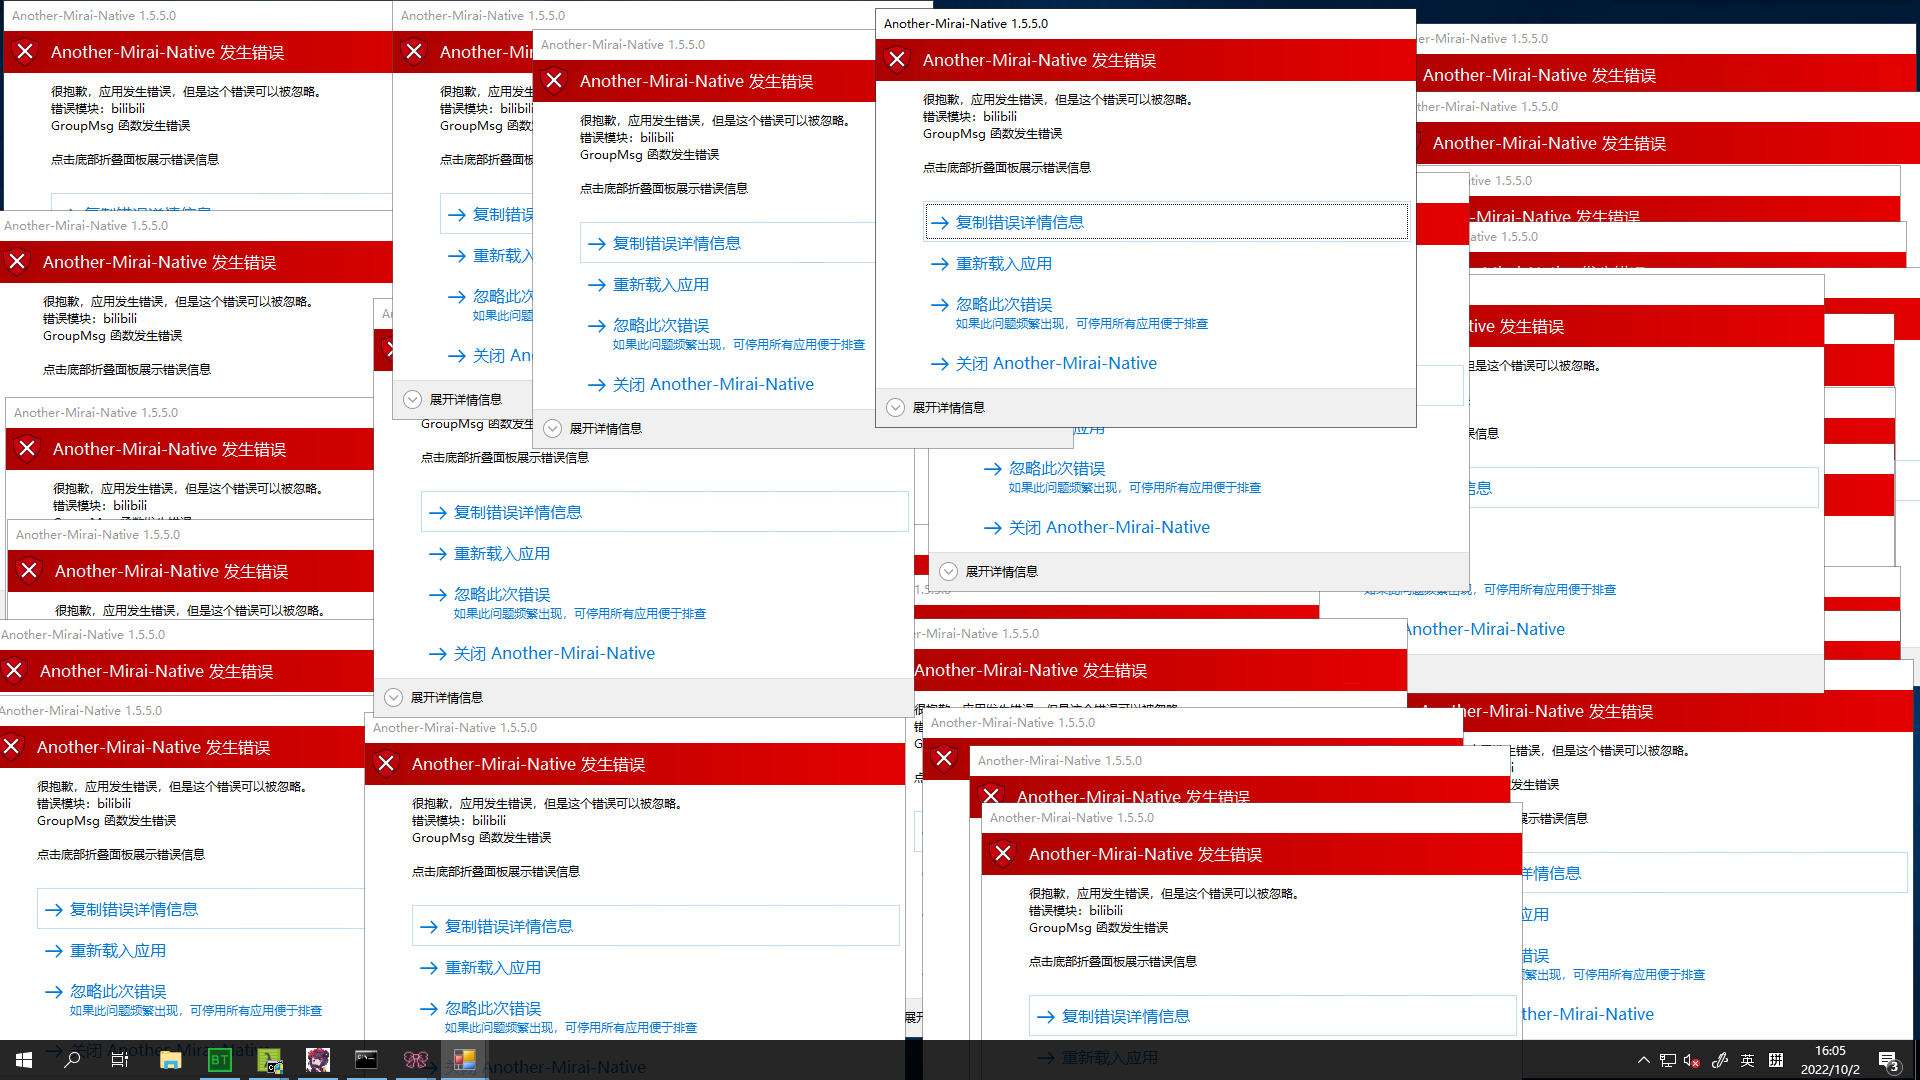Unmute the system volume in the tray
Viewport: 1920px width, 1080px height.
[x=1691, y=1060]
